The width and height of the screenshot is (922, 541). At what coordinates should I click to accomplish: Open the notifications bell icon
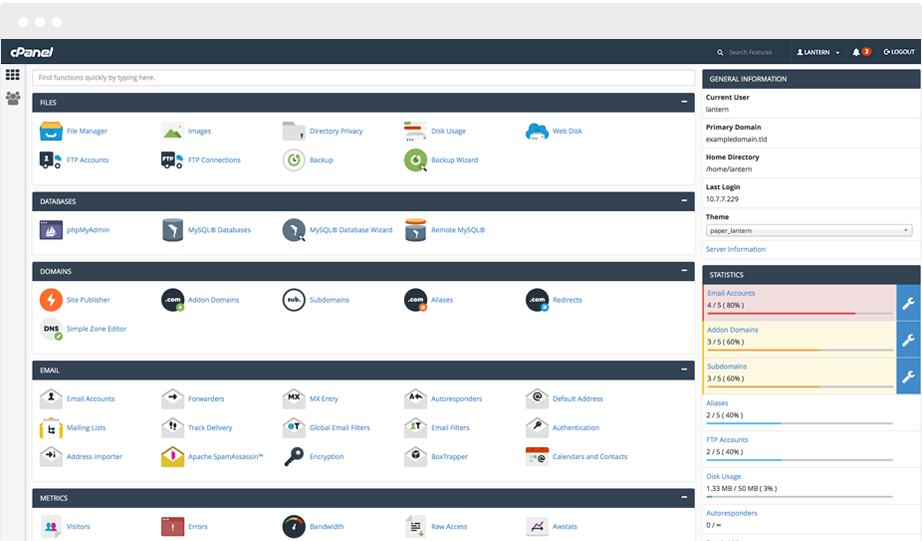tap(856, 52)
